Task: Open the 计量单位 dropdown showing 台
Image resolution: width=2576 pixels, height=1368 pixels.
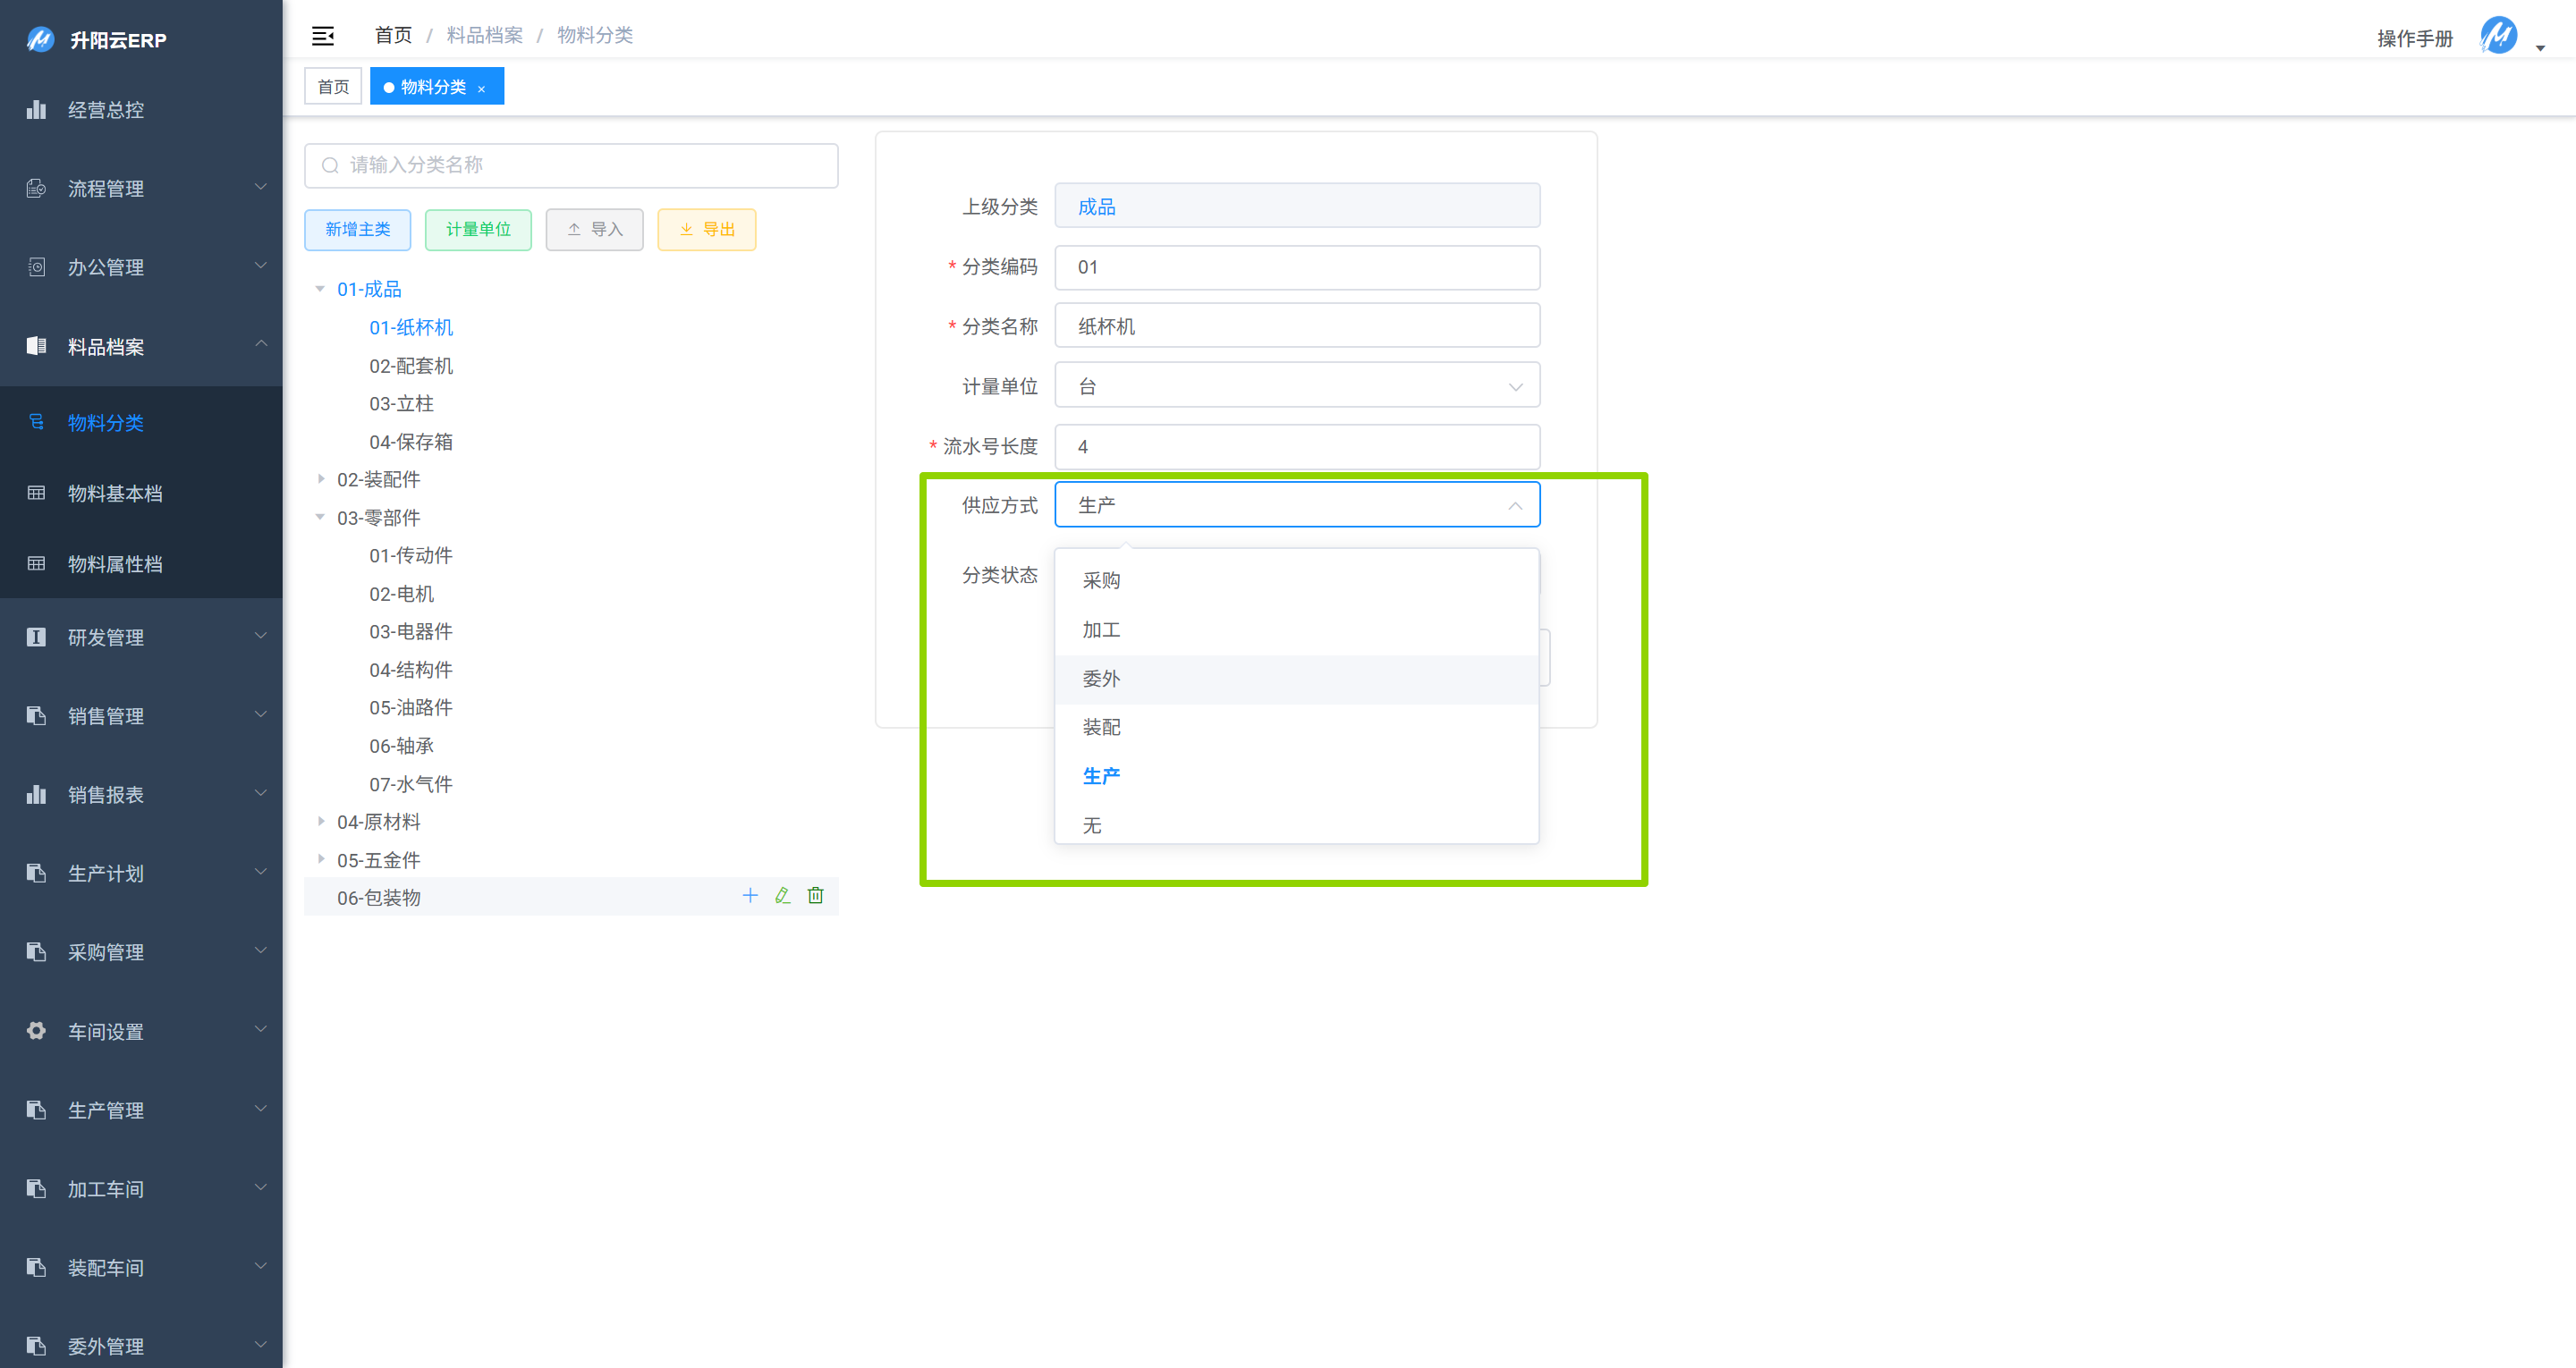Action: [1296, 386]
